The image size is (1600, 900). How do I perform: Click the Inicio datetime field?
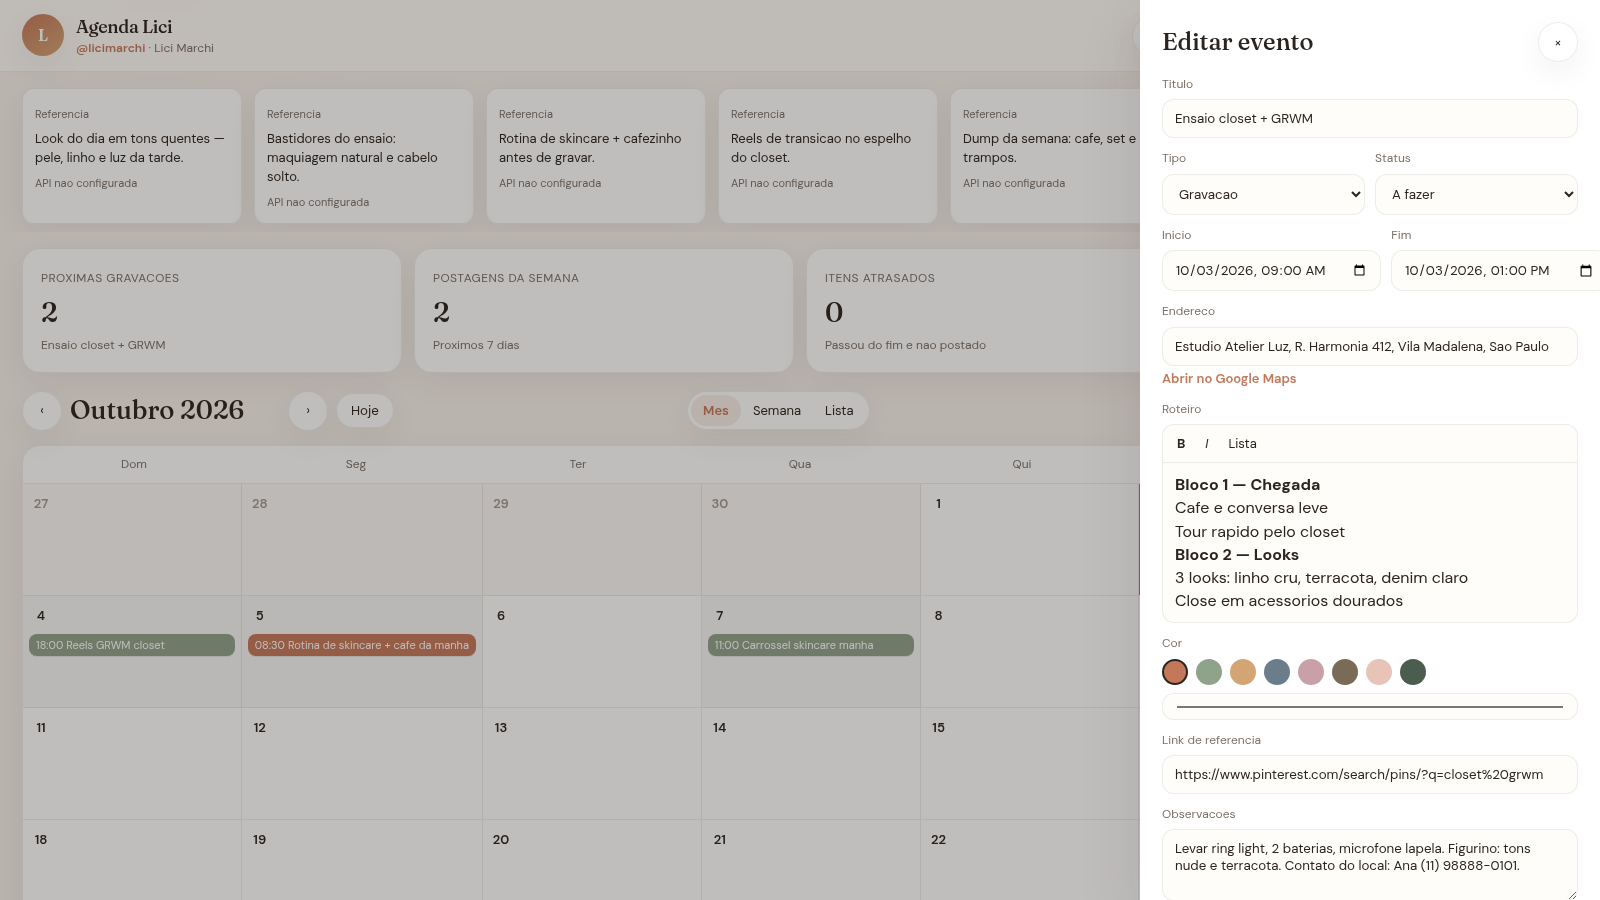tap(1271, 271)
